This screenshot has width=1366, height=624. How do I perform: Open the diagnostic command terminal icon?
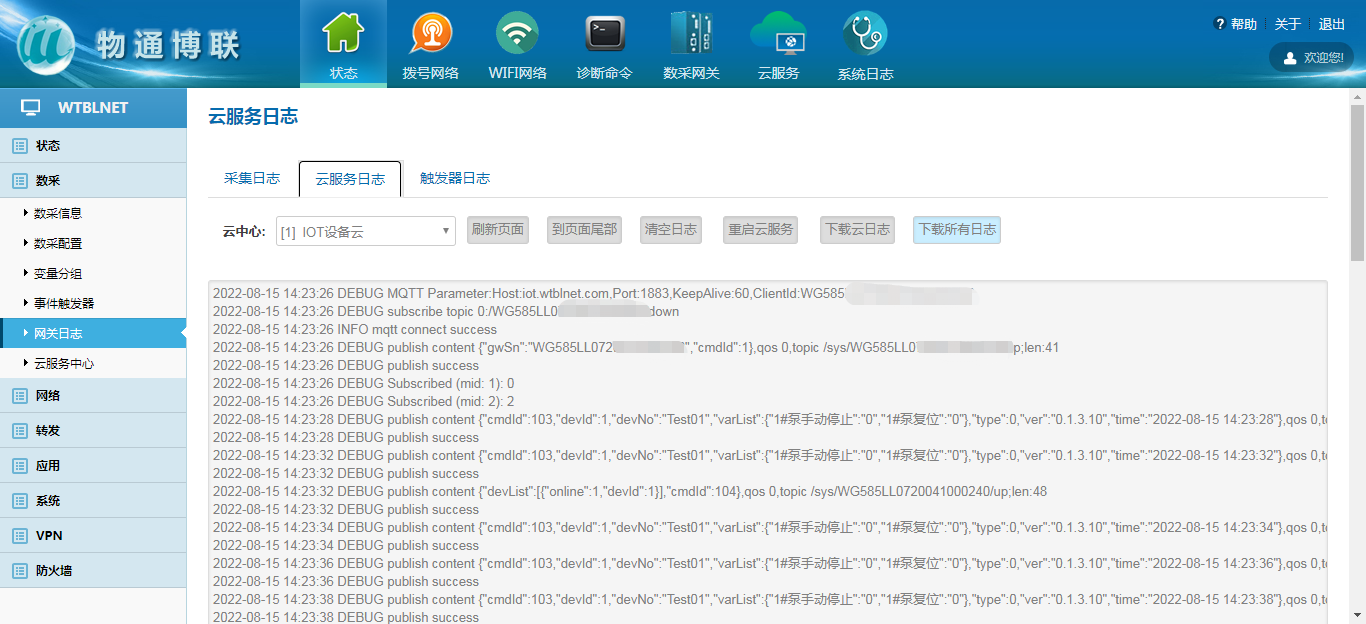[604, 35]
